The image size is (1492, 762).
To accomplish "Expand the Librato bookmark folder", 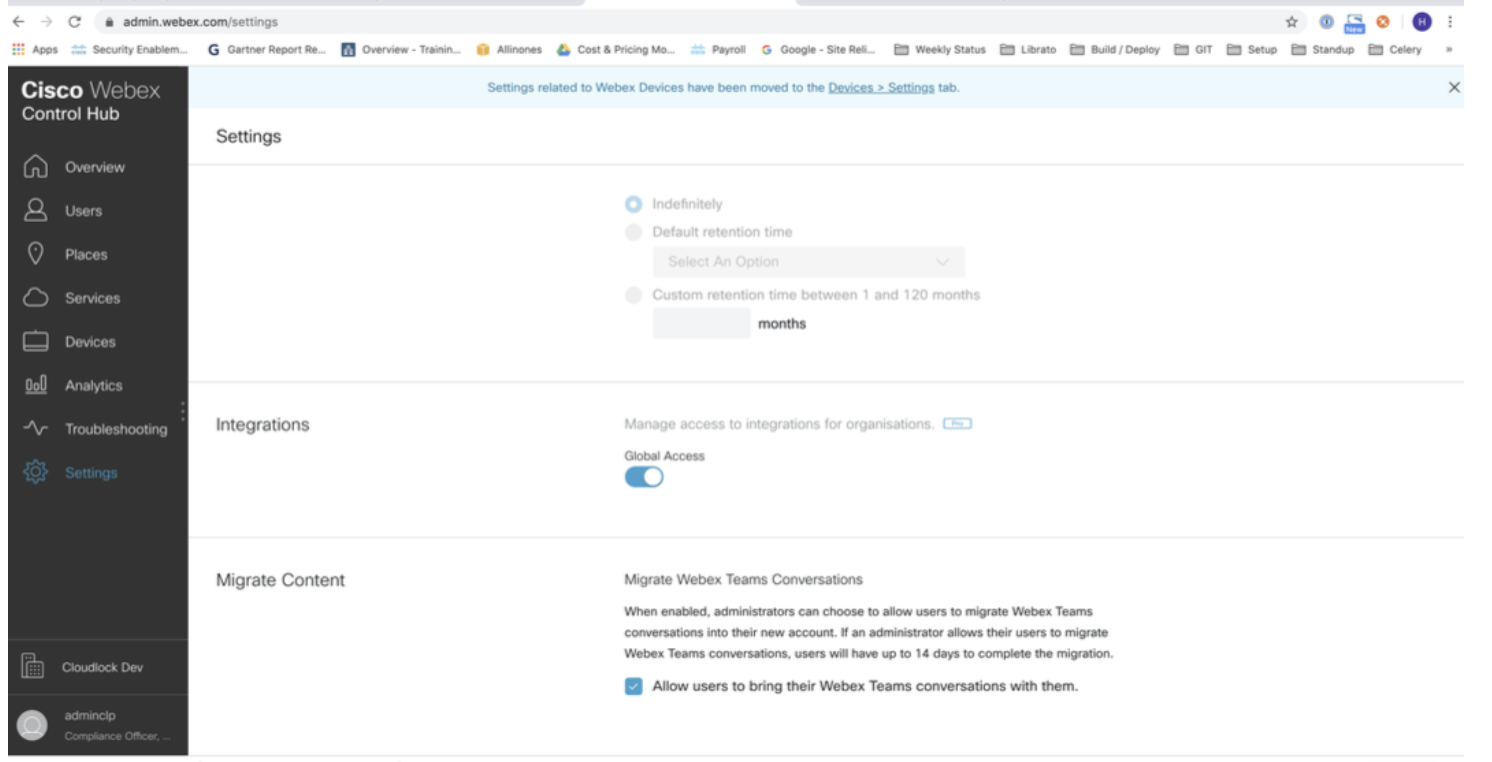I will click(1028, 49).
